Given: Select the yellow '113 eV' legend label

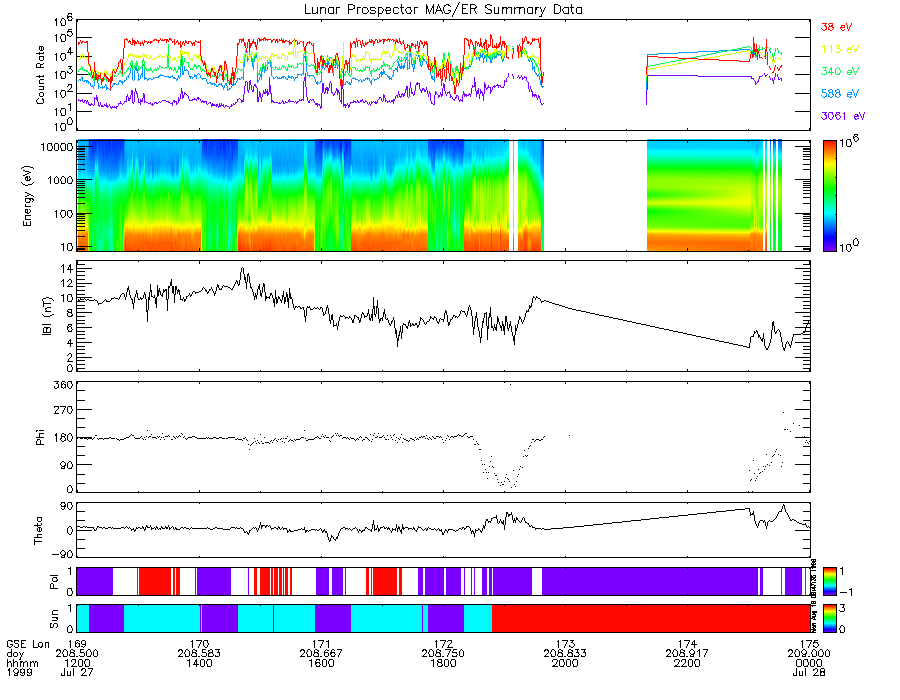Looking at the screenshot, I should (x=839, y=49).
